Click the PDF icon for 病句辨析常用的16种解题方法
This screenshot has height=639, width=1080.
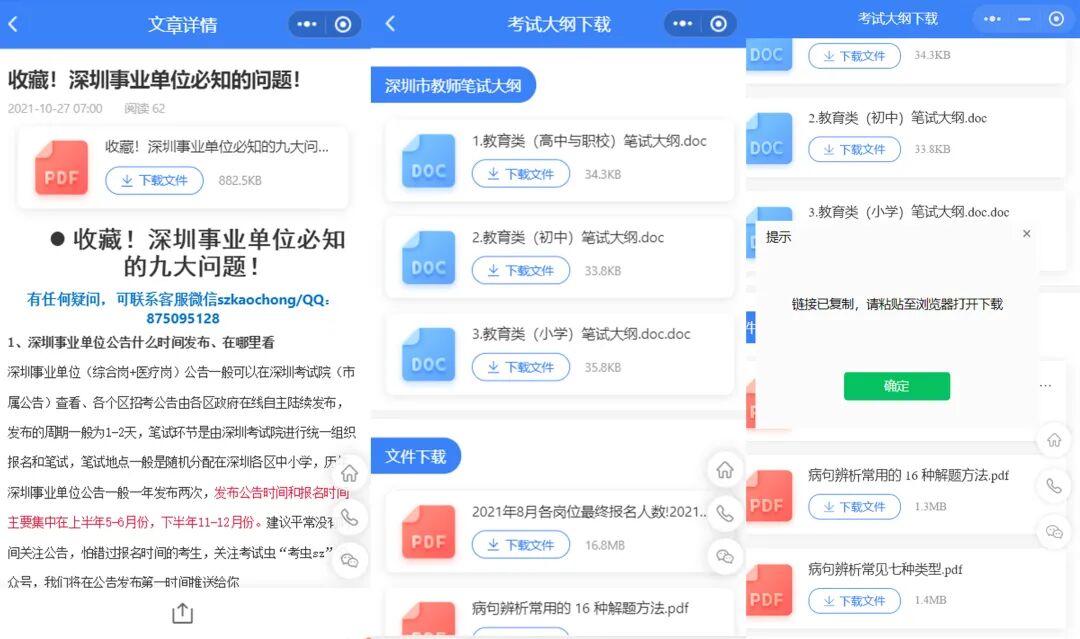(x=768, y=493)
